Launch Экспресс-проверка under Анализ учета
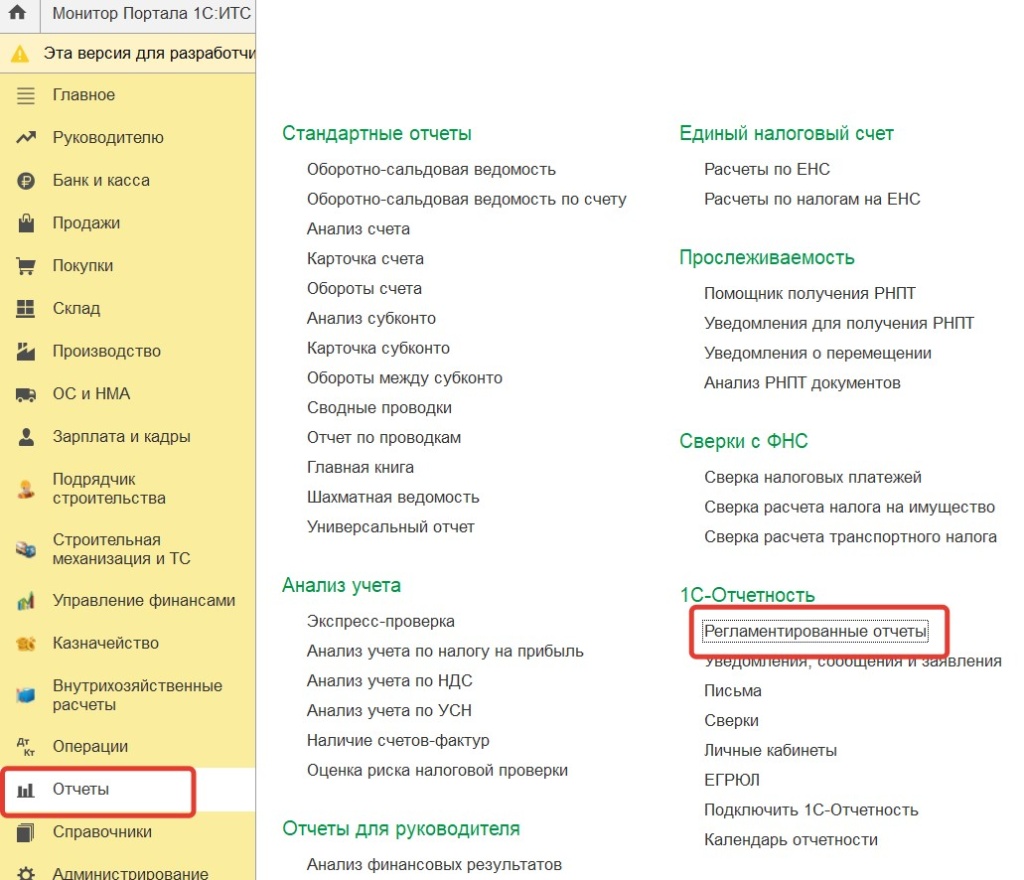 [x=380, y=621]
